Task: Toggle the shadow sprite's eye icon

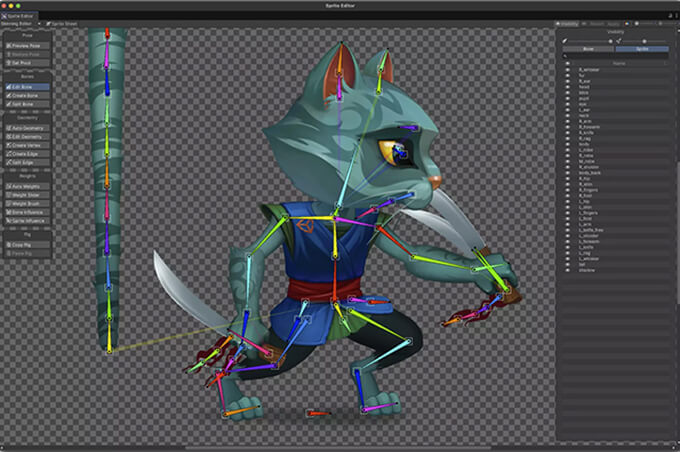Action: pyautogui.click(x=567, y=269)
